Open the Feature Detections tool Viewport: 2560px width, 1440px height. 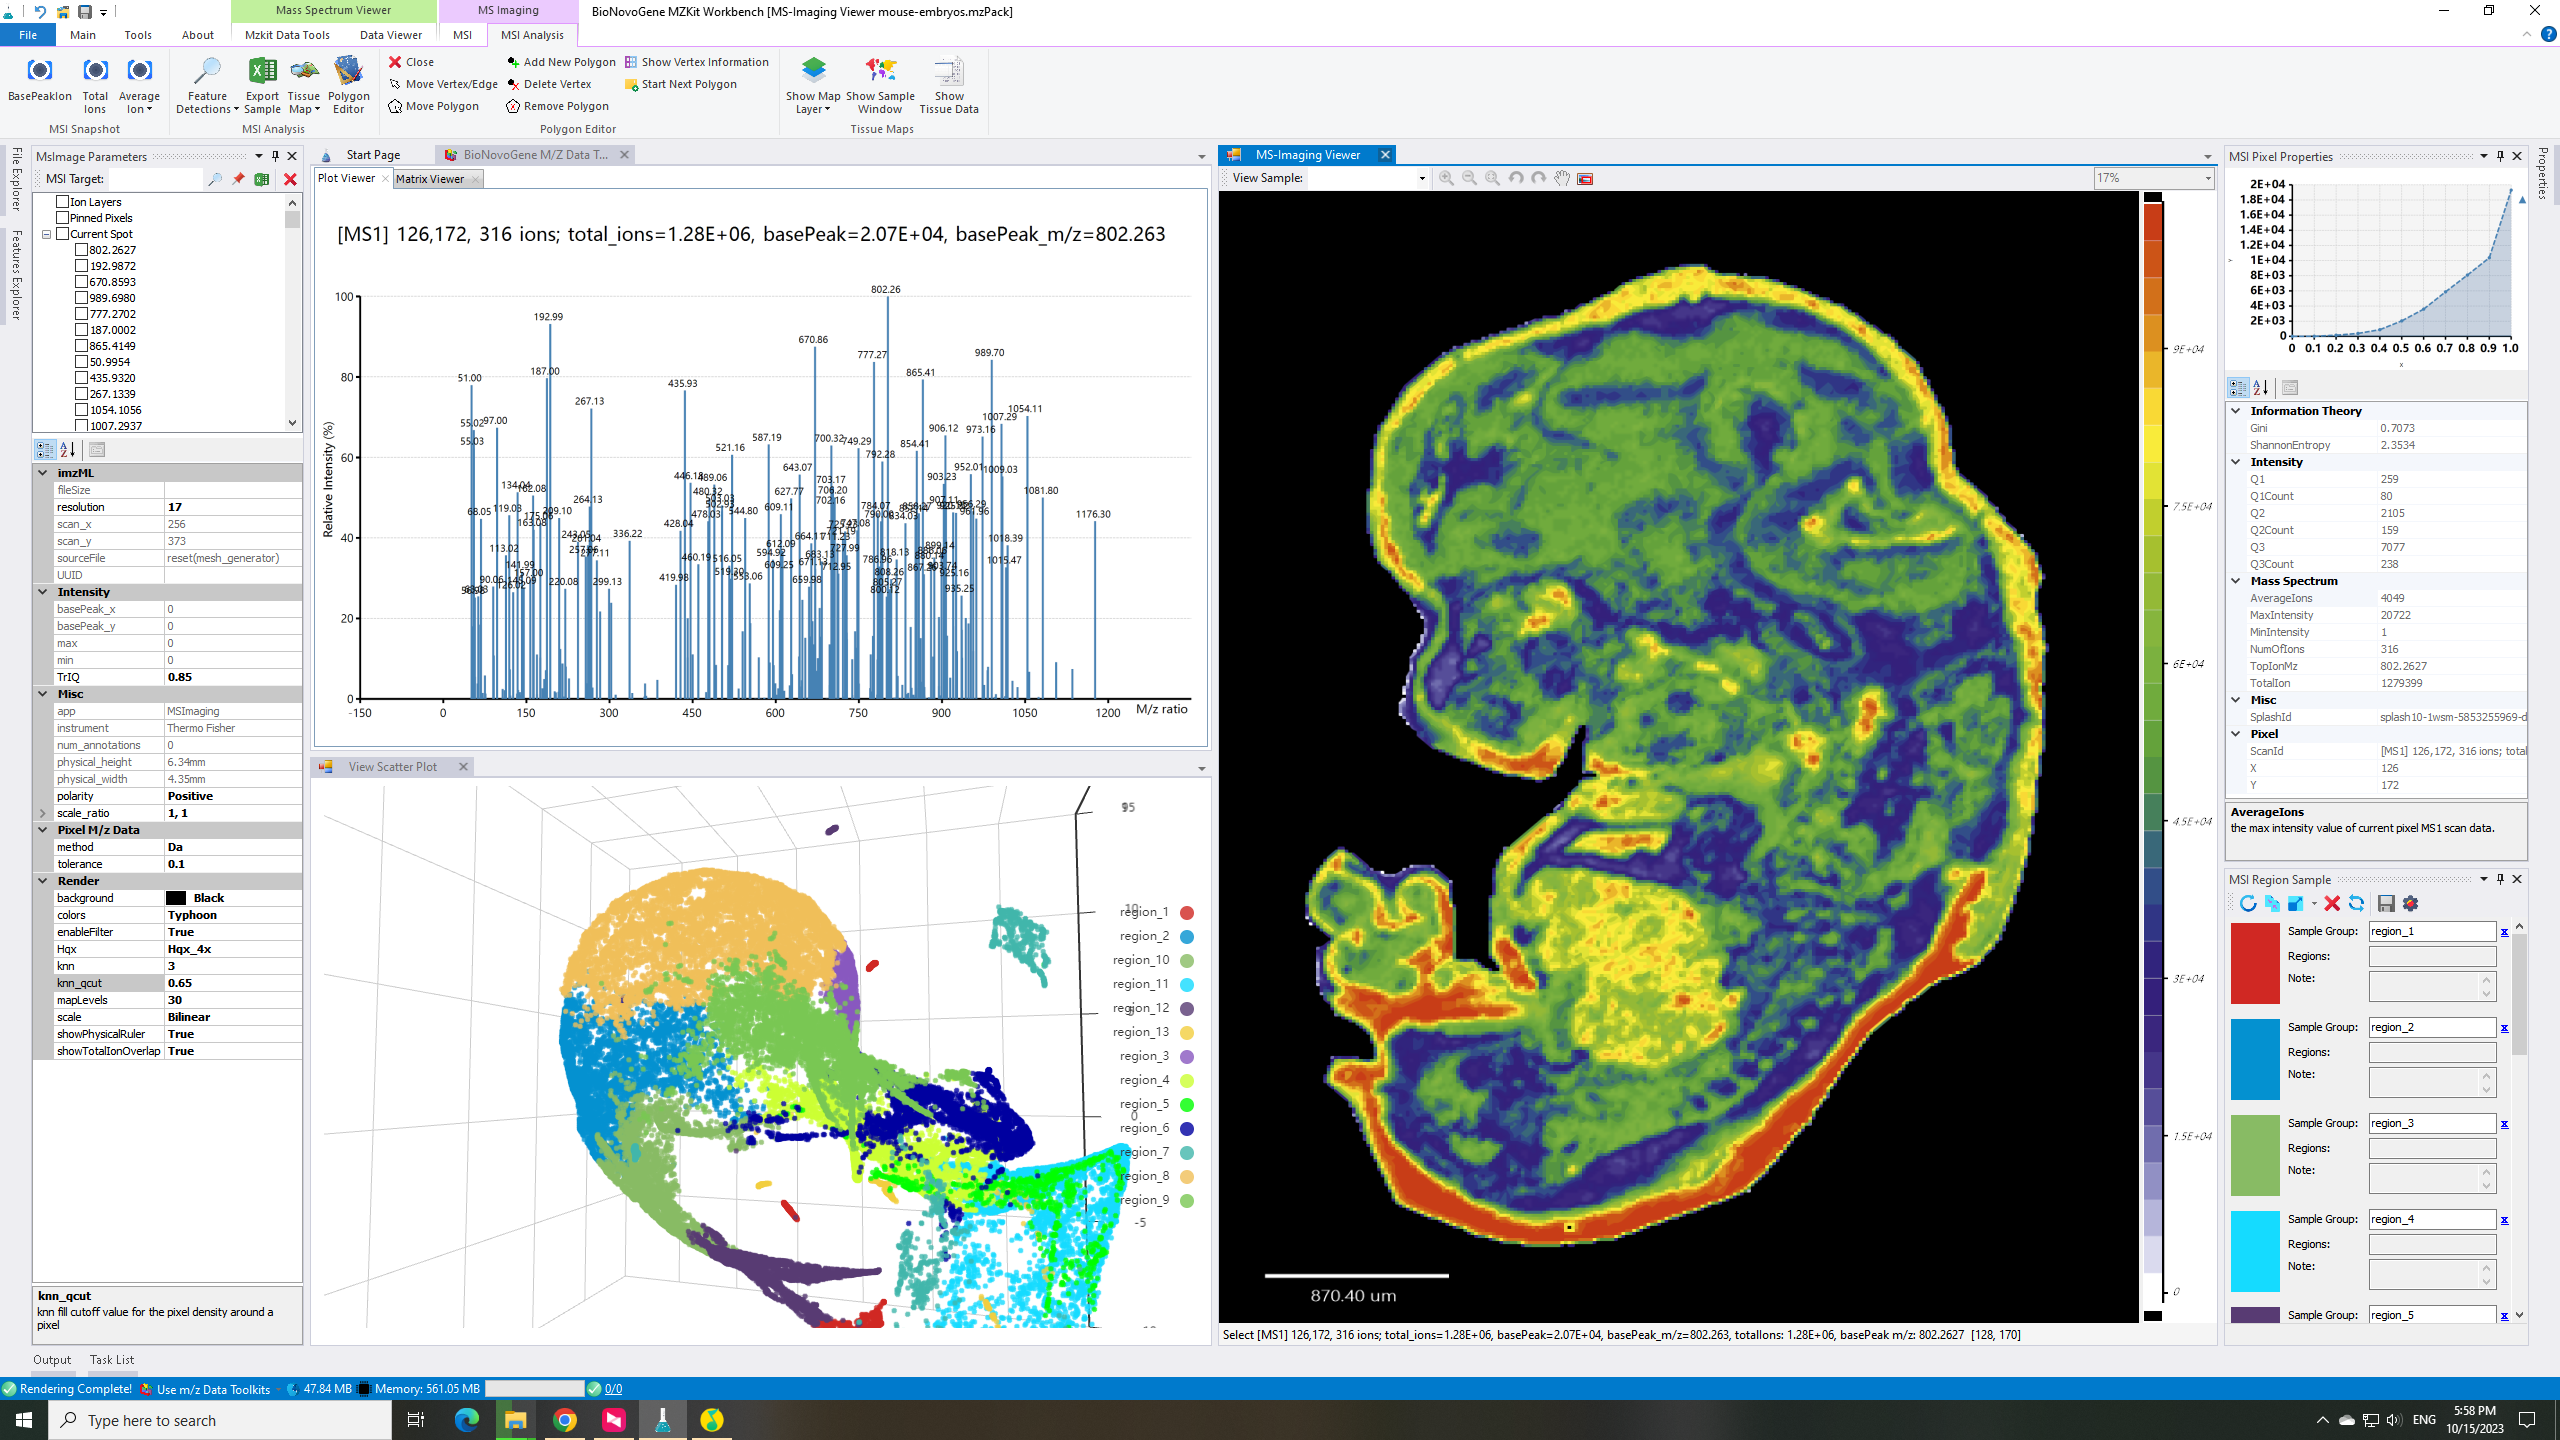click(207, 71)
